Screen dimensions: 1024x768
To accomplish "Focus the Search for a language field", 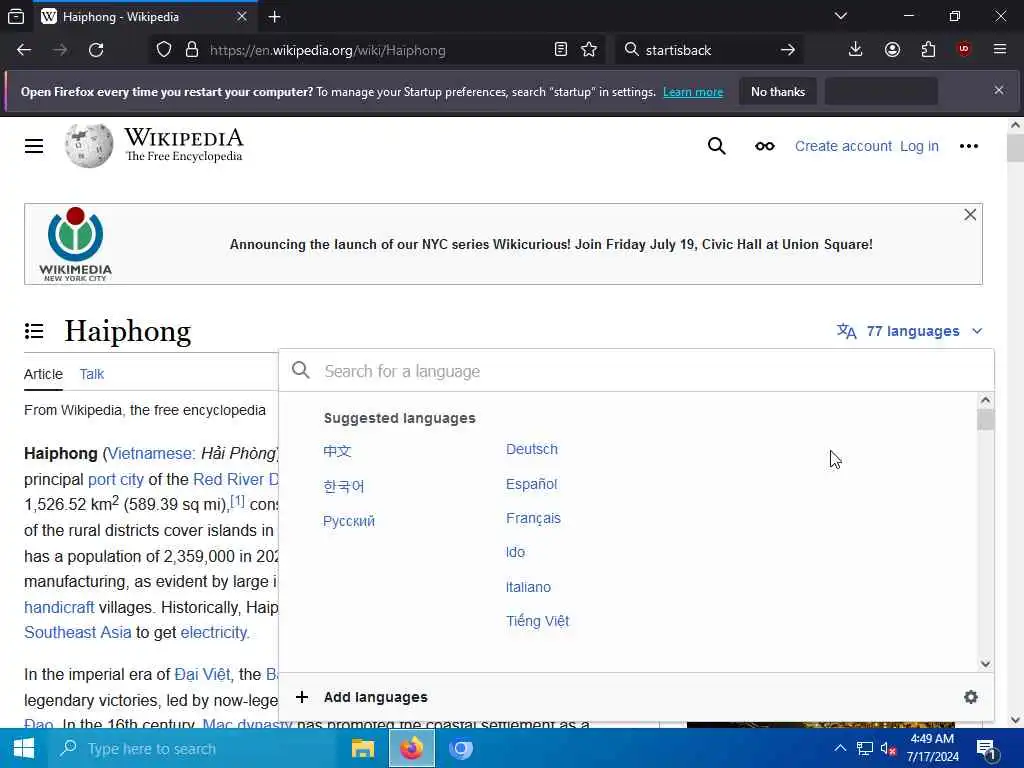I will [637, 371].
